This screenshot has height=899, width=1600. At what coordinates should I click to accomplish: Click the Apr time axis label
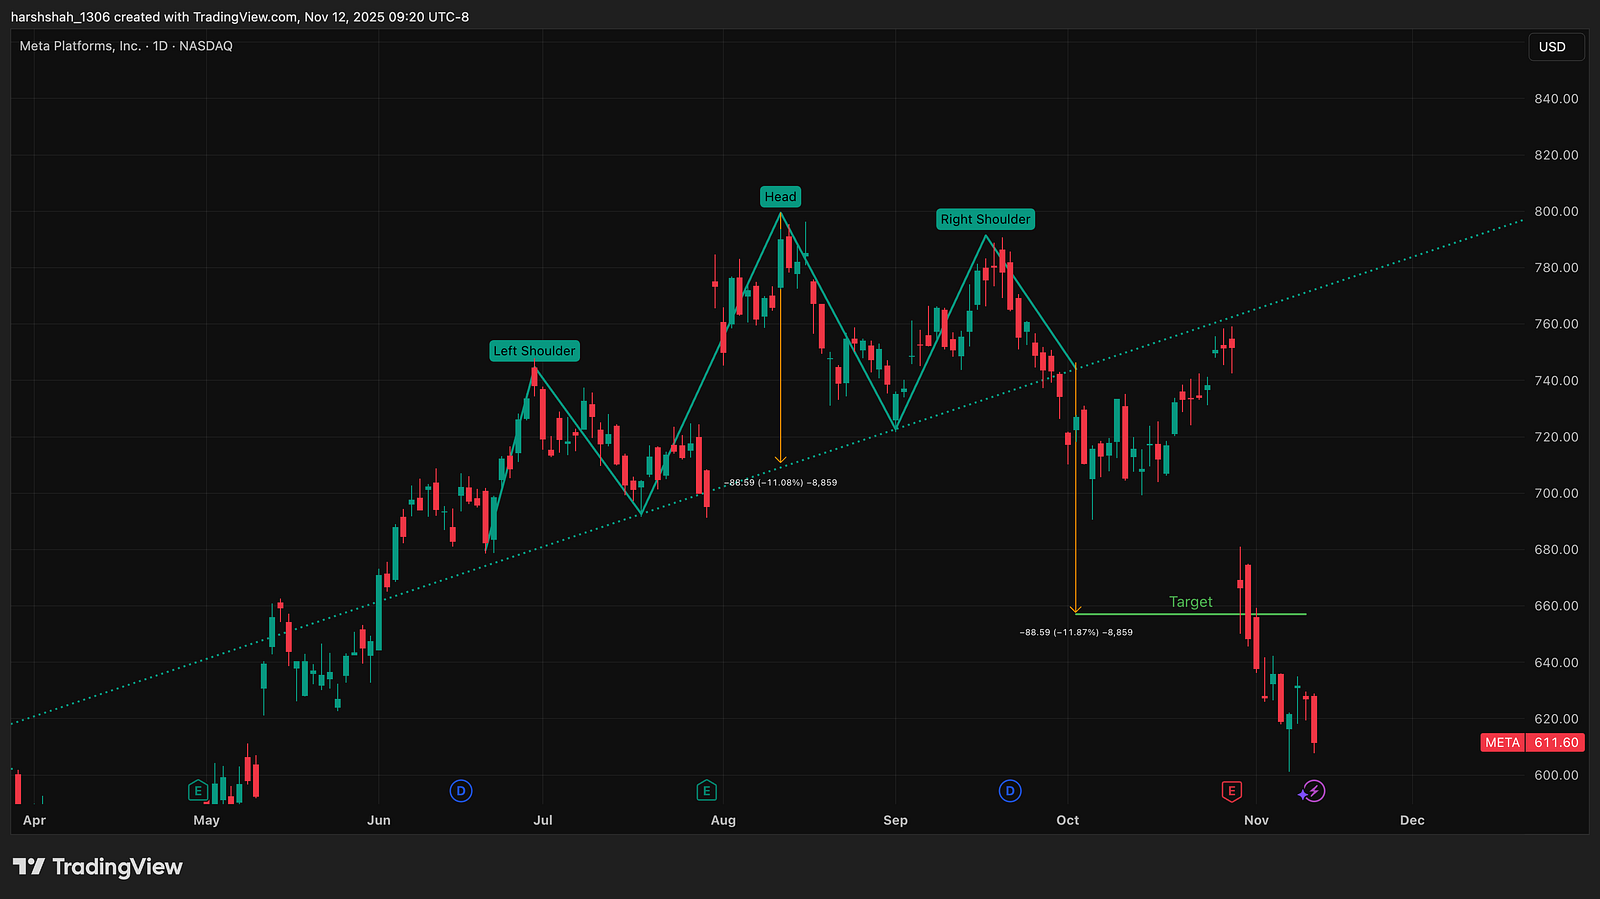coord(34,820)
